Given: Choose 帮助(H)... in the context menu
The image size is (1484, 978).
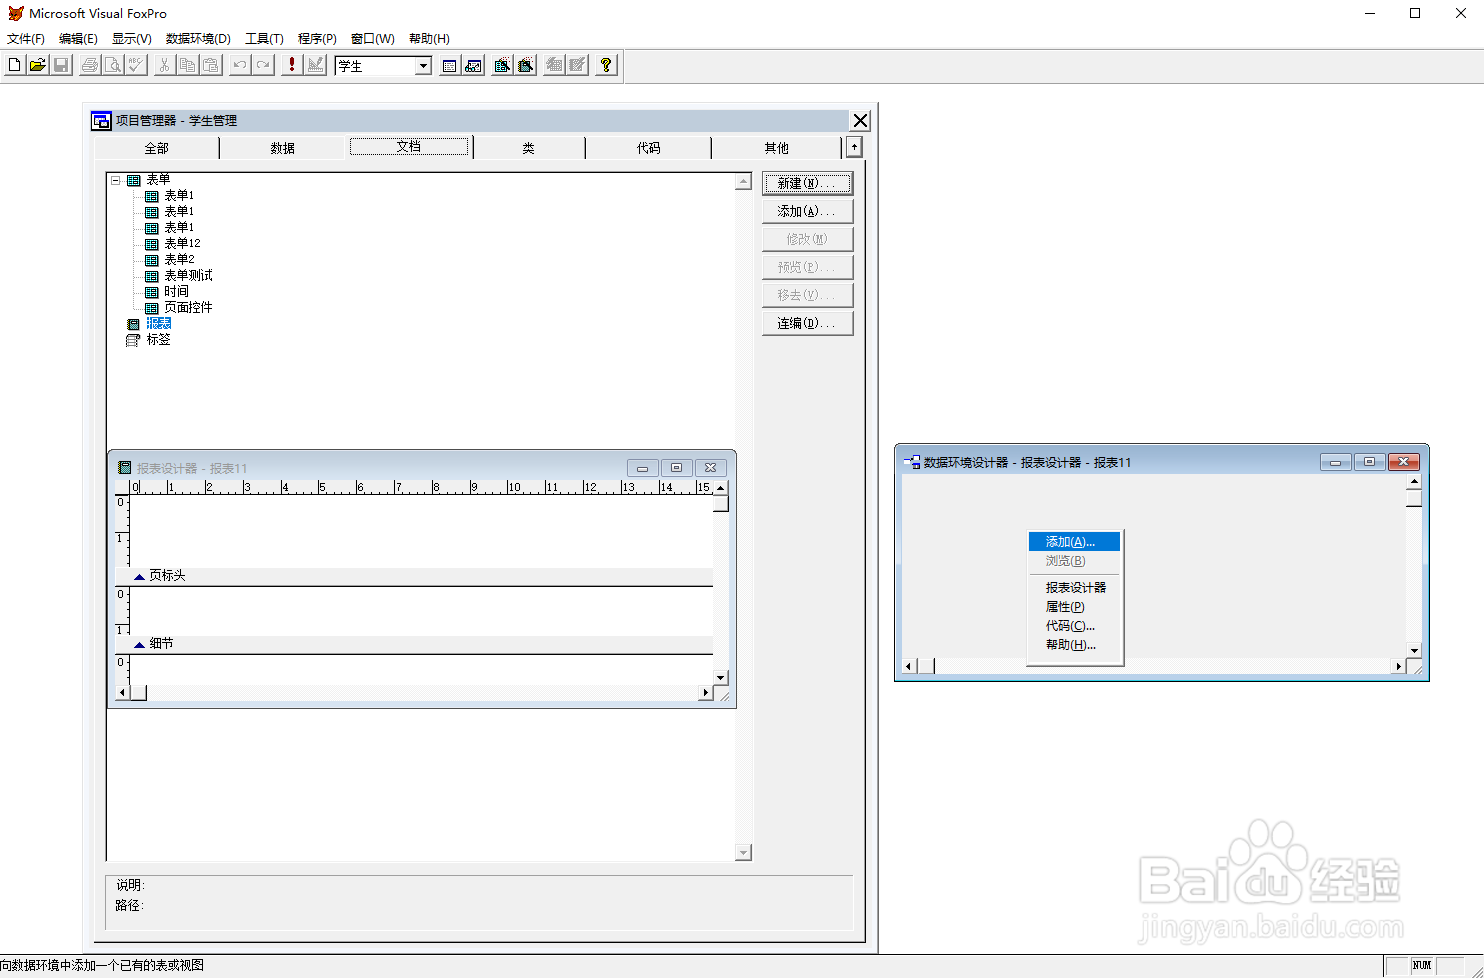Looking at the screenshot, I should pyautogui.click(x=1074, y=644).
